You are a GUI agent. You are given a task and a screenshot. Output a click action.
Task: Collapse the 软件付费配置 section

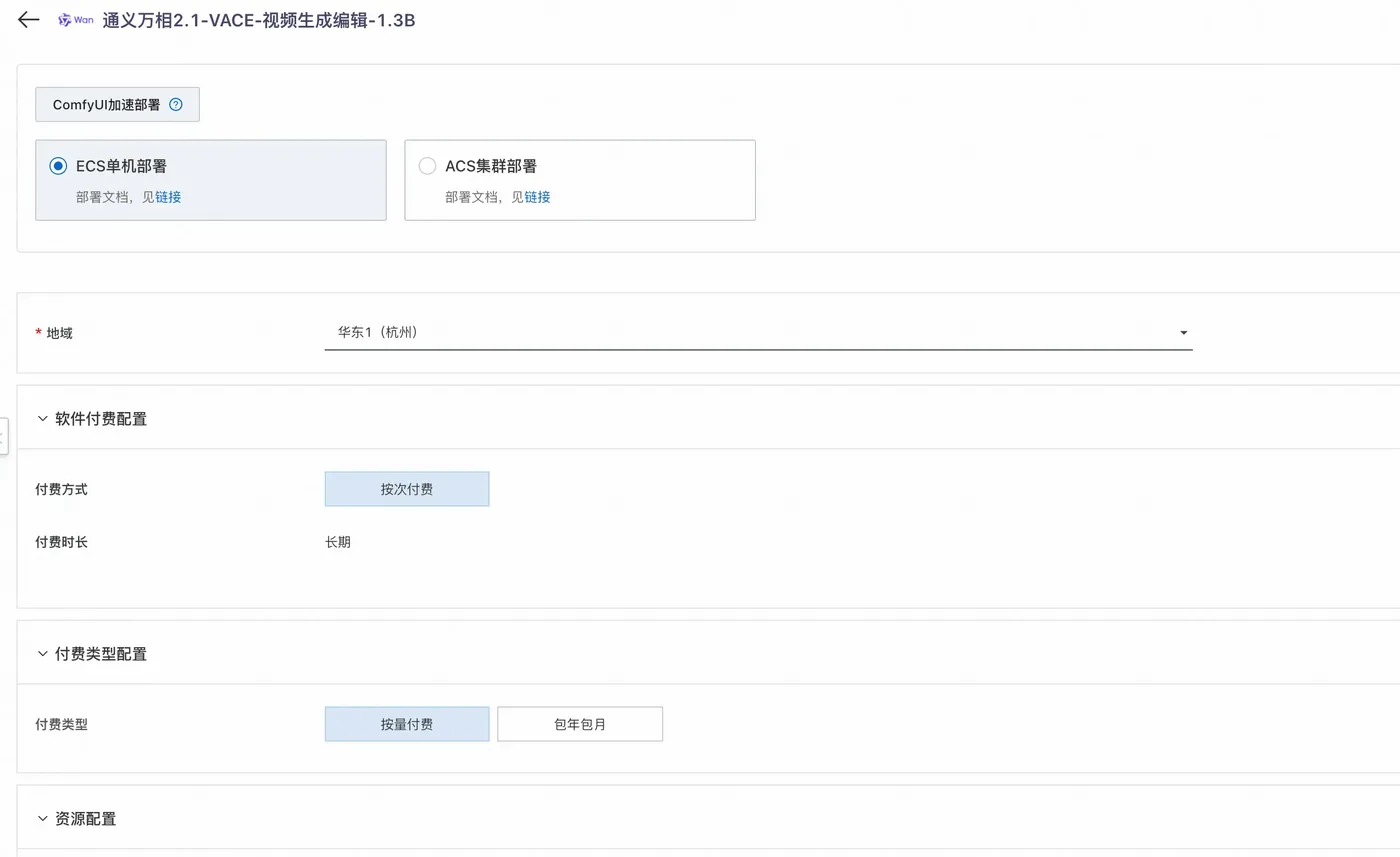coord(42,419)
